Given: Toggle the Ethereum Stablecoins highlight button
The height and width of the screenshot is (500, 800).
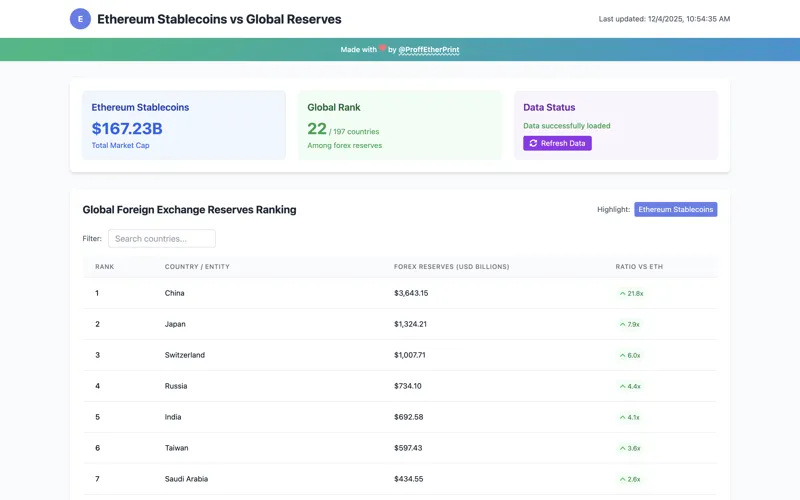Looking at the screenshot, I should click(x=675, y=209).
